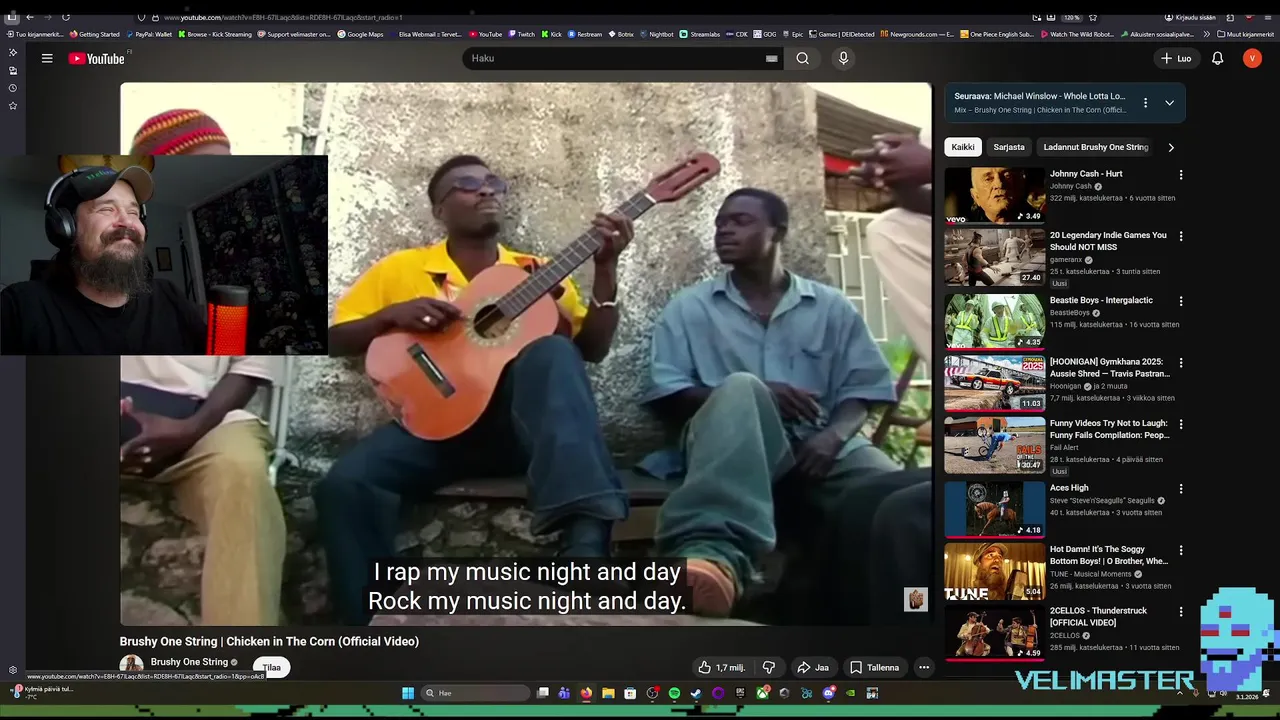Open options for Beastie Boys - Intergalactic

[1181, 301]
